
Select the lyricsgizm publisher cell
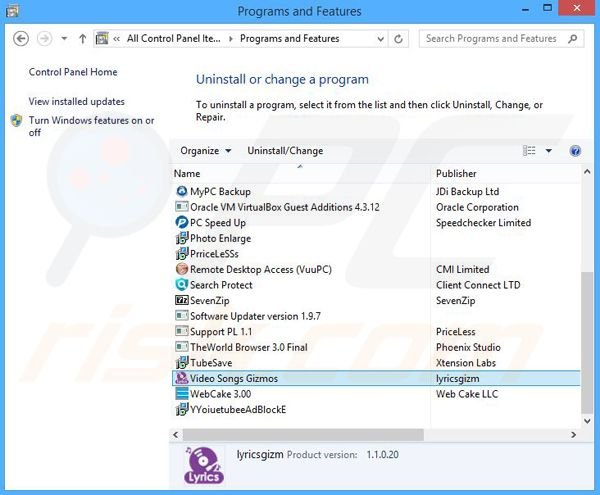[x=457, y=378]
